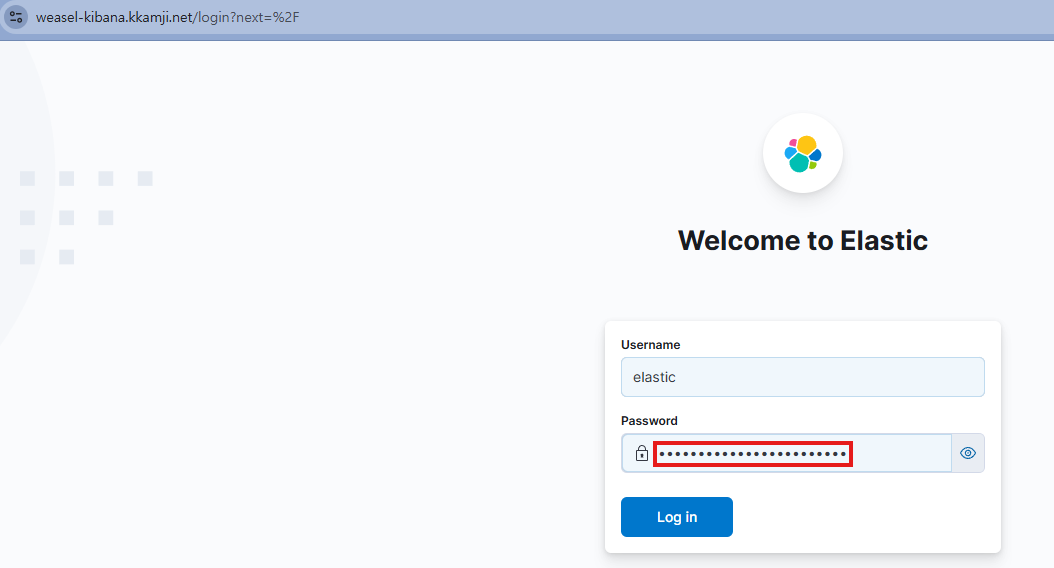Click the Welcome to Elastic heading
The width and height of the screenshot is (1054, 568).
pyautogui.click(x=803, y=241)
